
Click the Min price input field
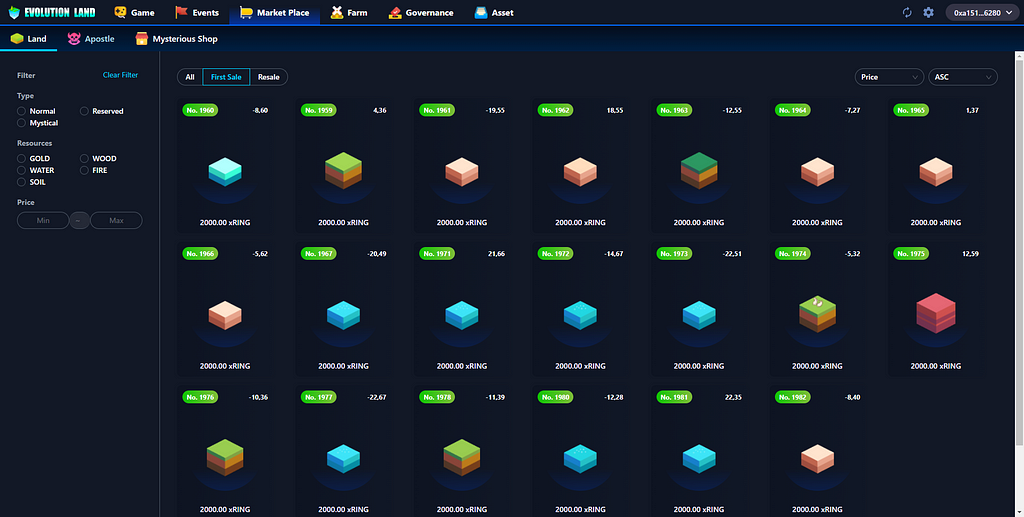(x=43, y=221)
